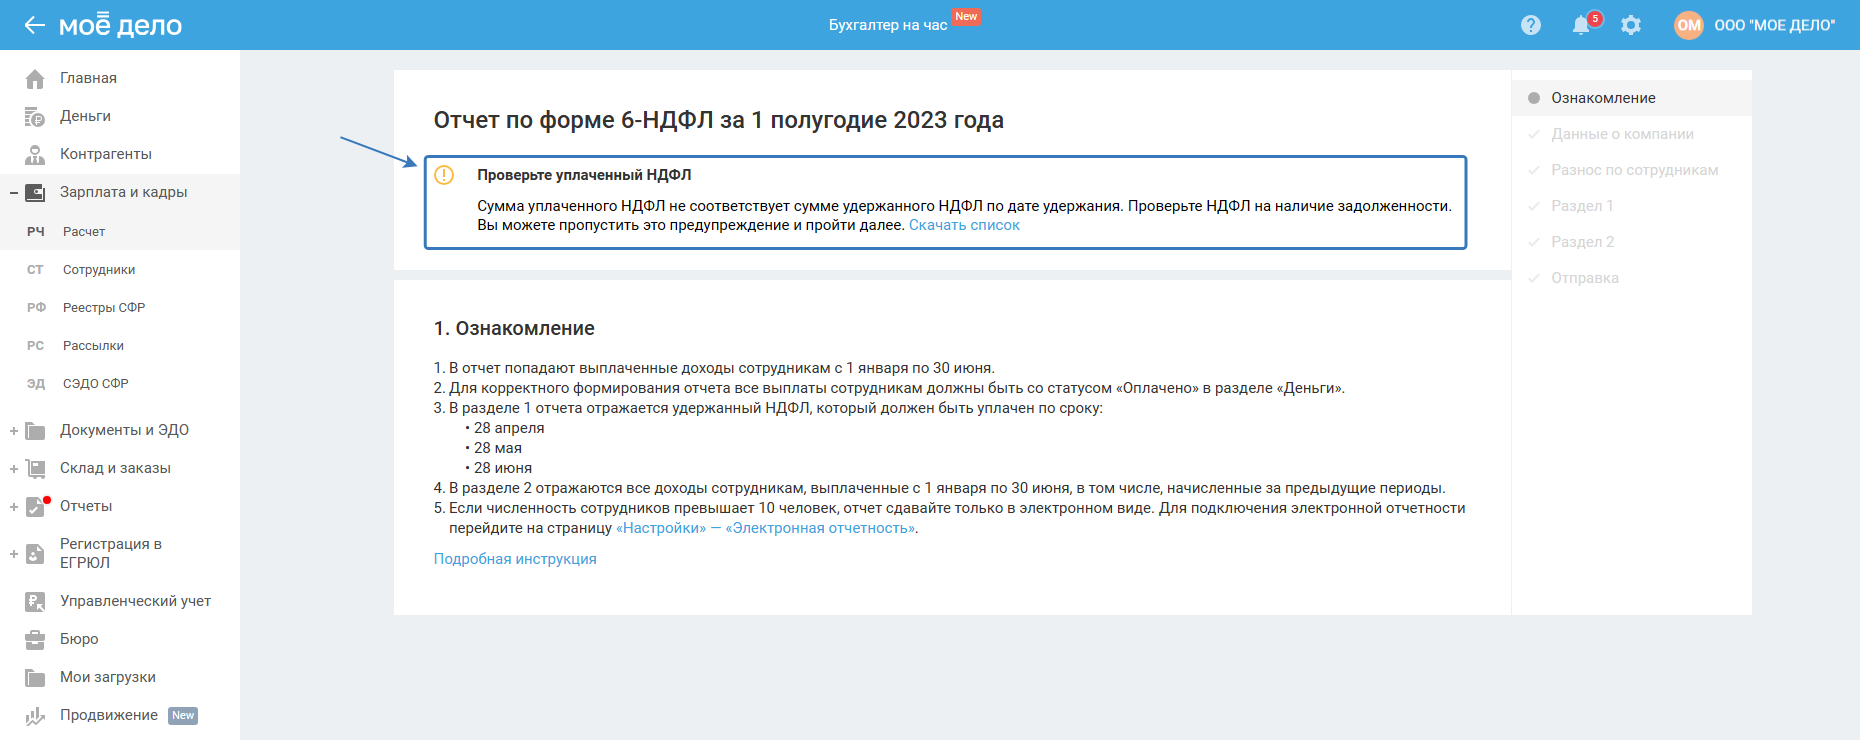Click the Документы и ЭДО folder icon
1860x740 pixels.
tap(35, 430)
